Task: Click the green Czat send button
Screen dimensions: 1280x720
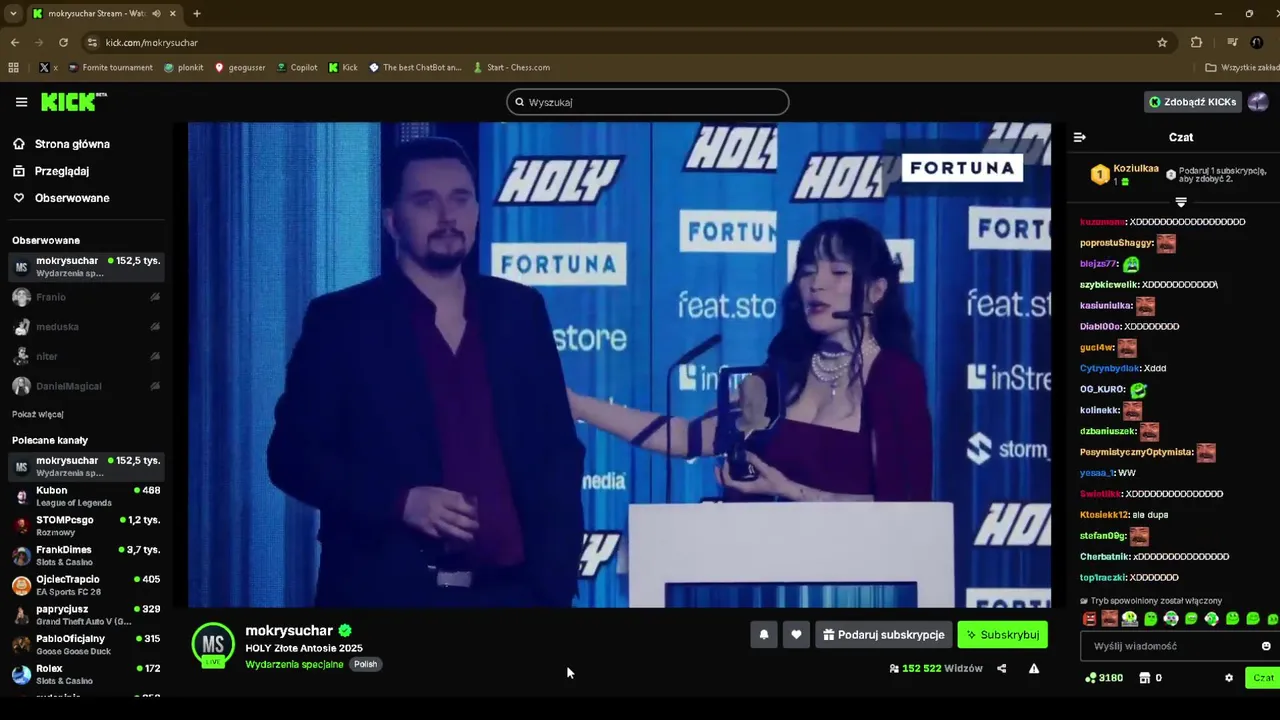Action: point(1263,678)
